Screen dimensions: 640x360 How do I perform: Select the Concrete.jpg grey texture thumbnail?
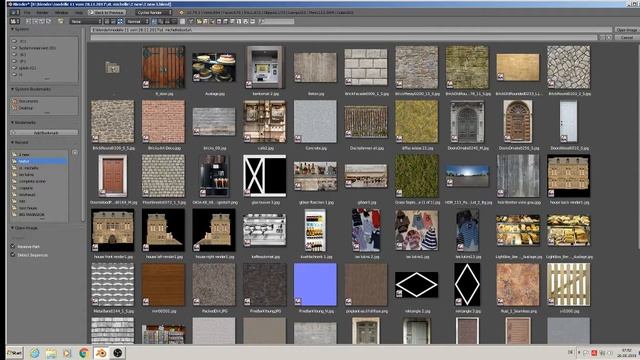coord(315,121)
